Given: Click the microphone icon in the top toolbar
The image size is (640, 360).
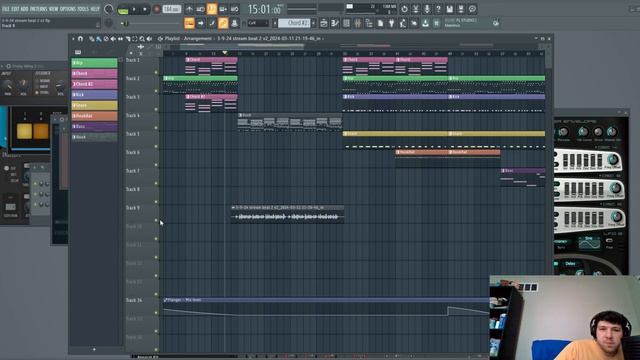Looking at the screenshot, I should tap(427, 9).
